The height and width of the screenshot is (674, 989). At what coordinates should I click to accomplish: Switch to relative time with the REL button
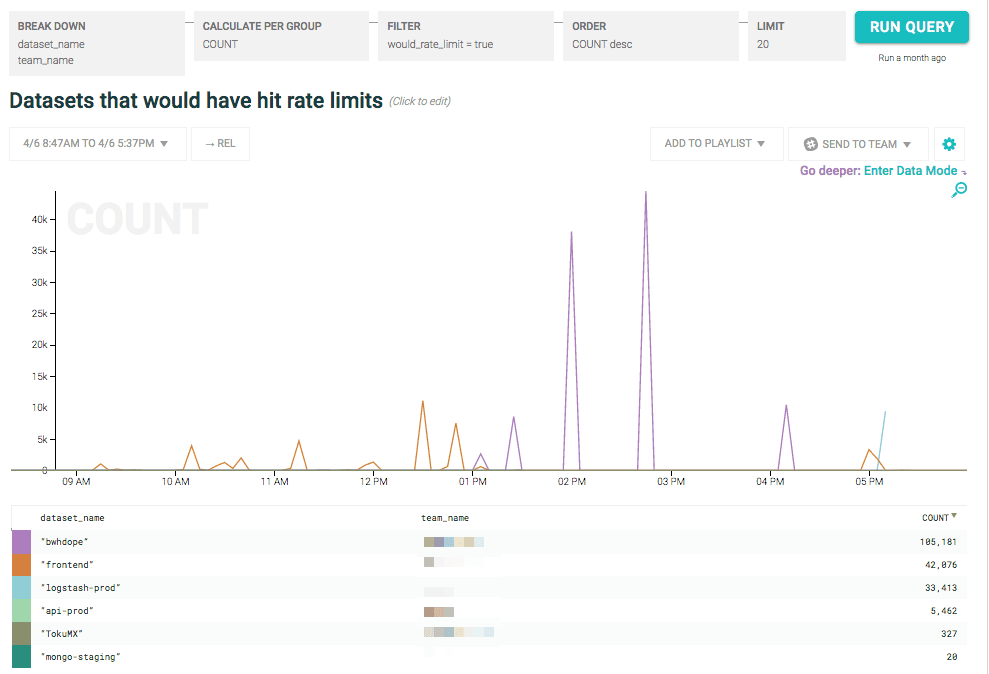click(220, 143)
